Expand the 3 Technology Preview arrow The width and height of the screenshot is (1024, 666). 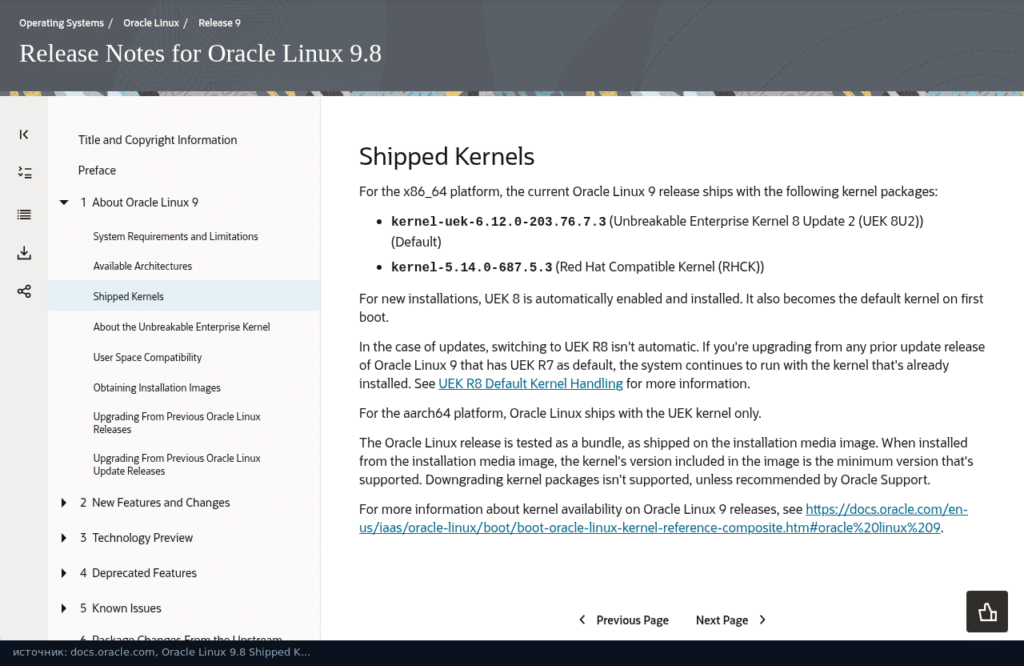(63, 538)
